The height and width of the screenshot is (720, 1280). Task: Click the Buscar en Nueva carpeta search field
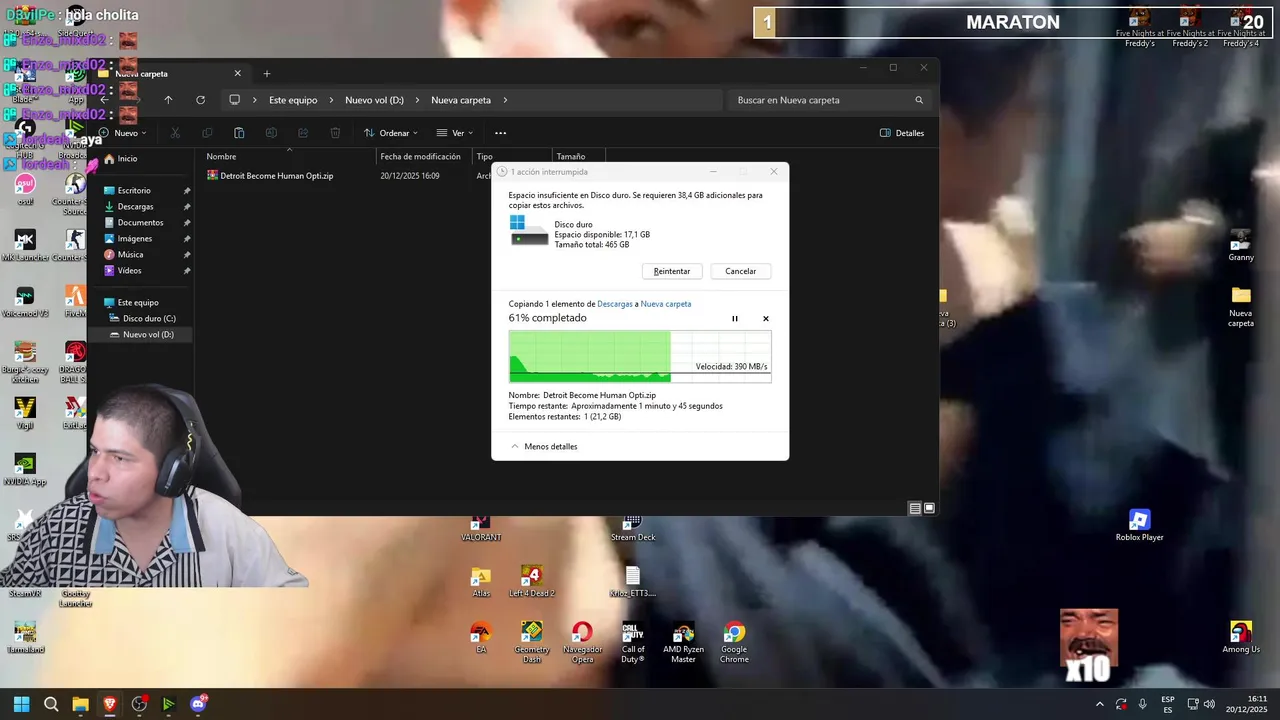[x=830, y=100]
